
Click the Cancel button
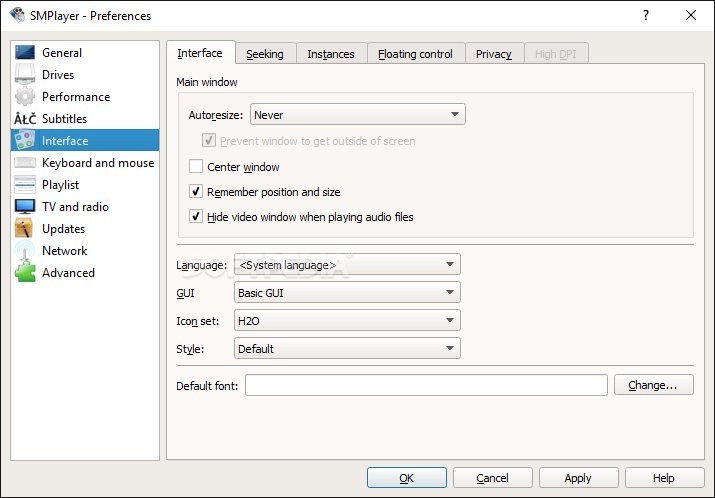pyautogui.click(x=492, y=477)
